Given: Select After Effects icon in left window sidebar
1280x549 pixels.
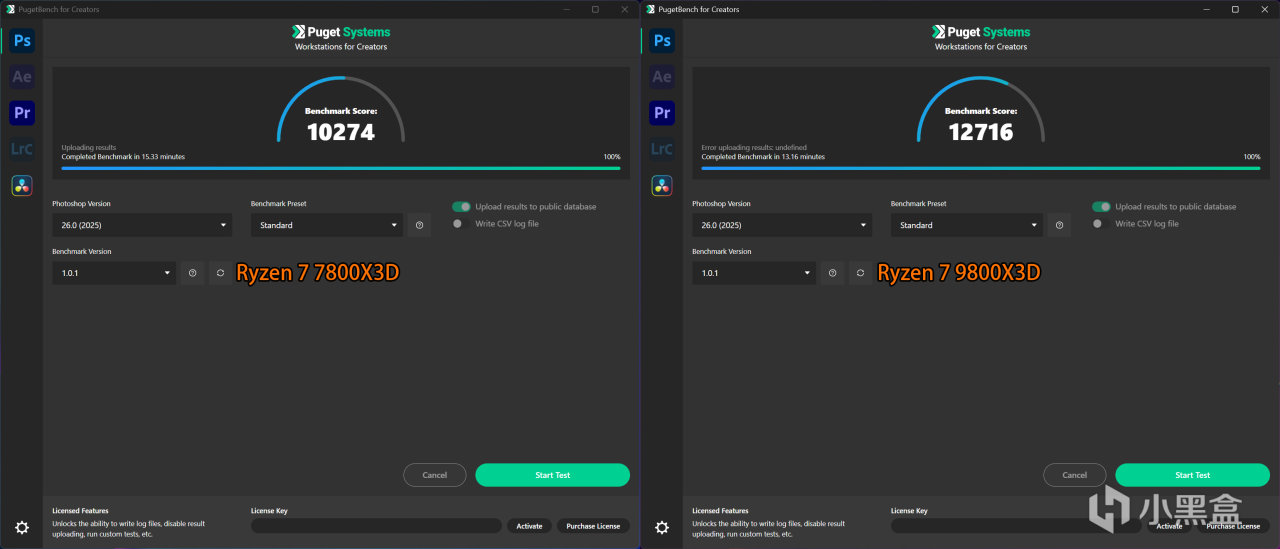Looking at the screenshot, I should coord(22,77).
